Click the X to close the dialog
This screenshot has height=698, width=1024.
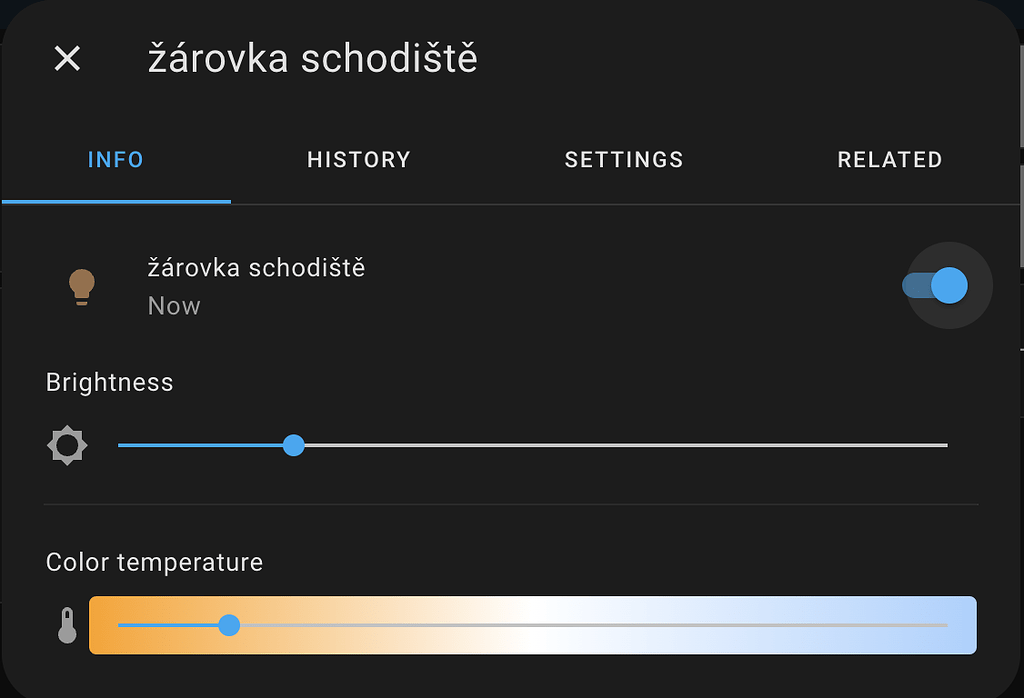(x=67, y=58)
